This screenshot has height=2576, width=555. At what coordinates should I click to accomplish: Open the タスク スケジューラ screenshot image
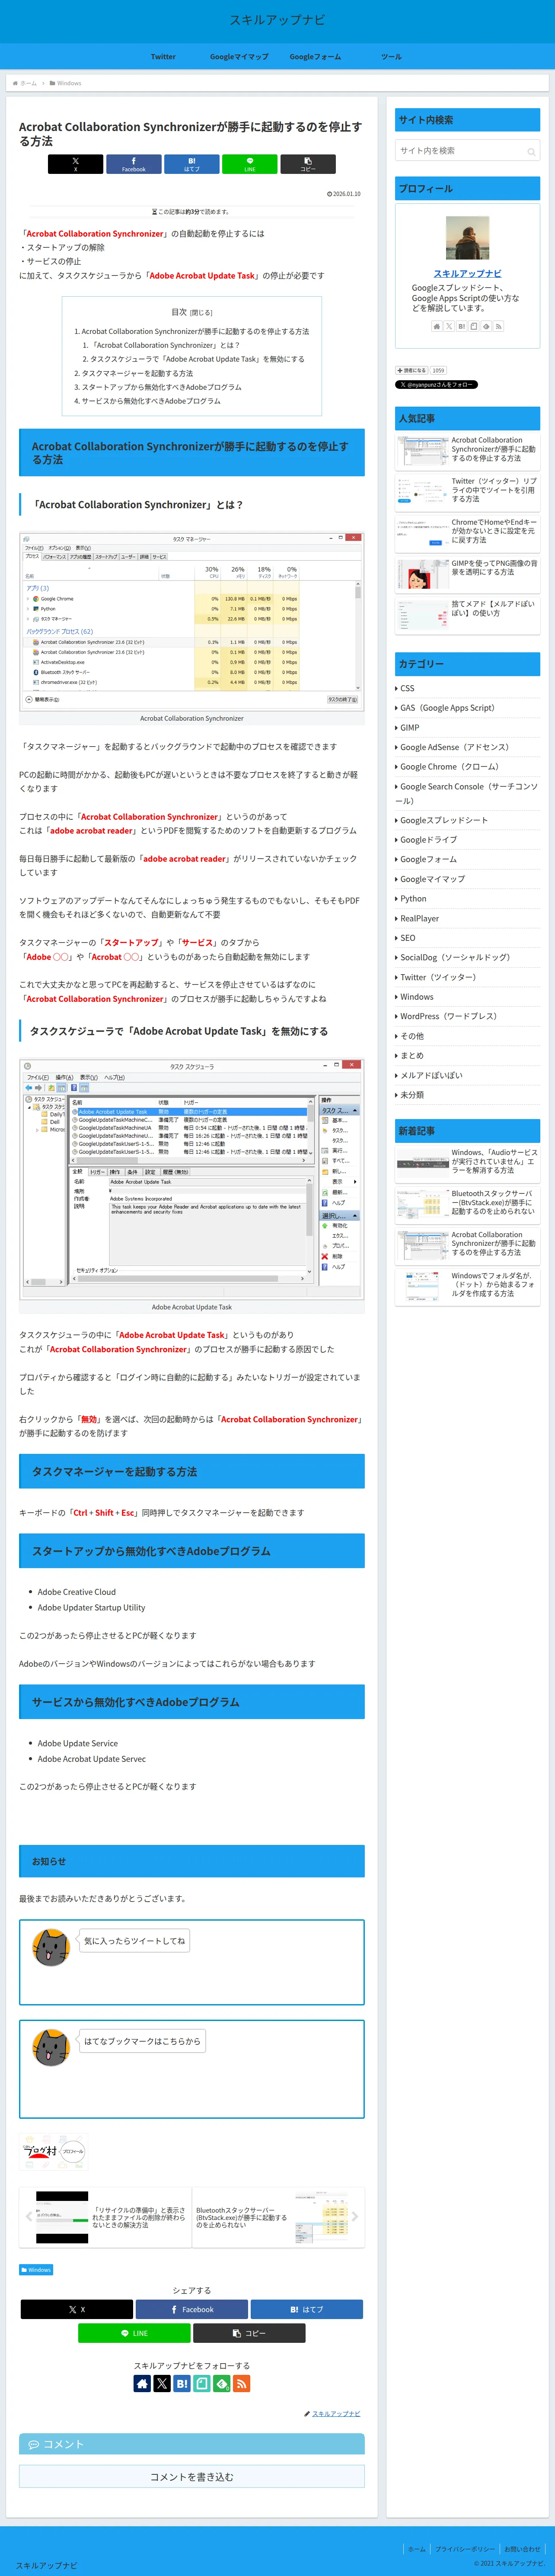point(192,1179)
